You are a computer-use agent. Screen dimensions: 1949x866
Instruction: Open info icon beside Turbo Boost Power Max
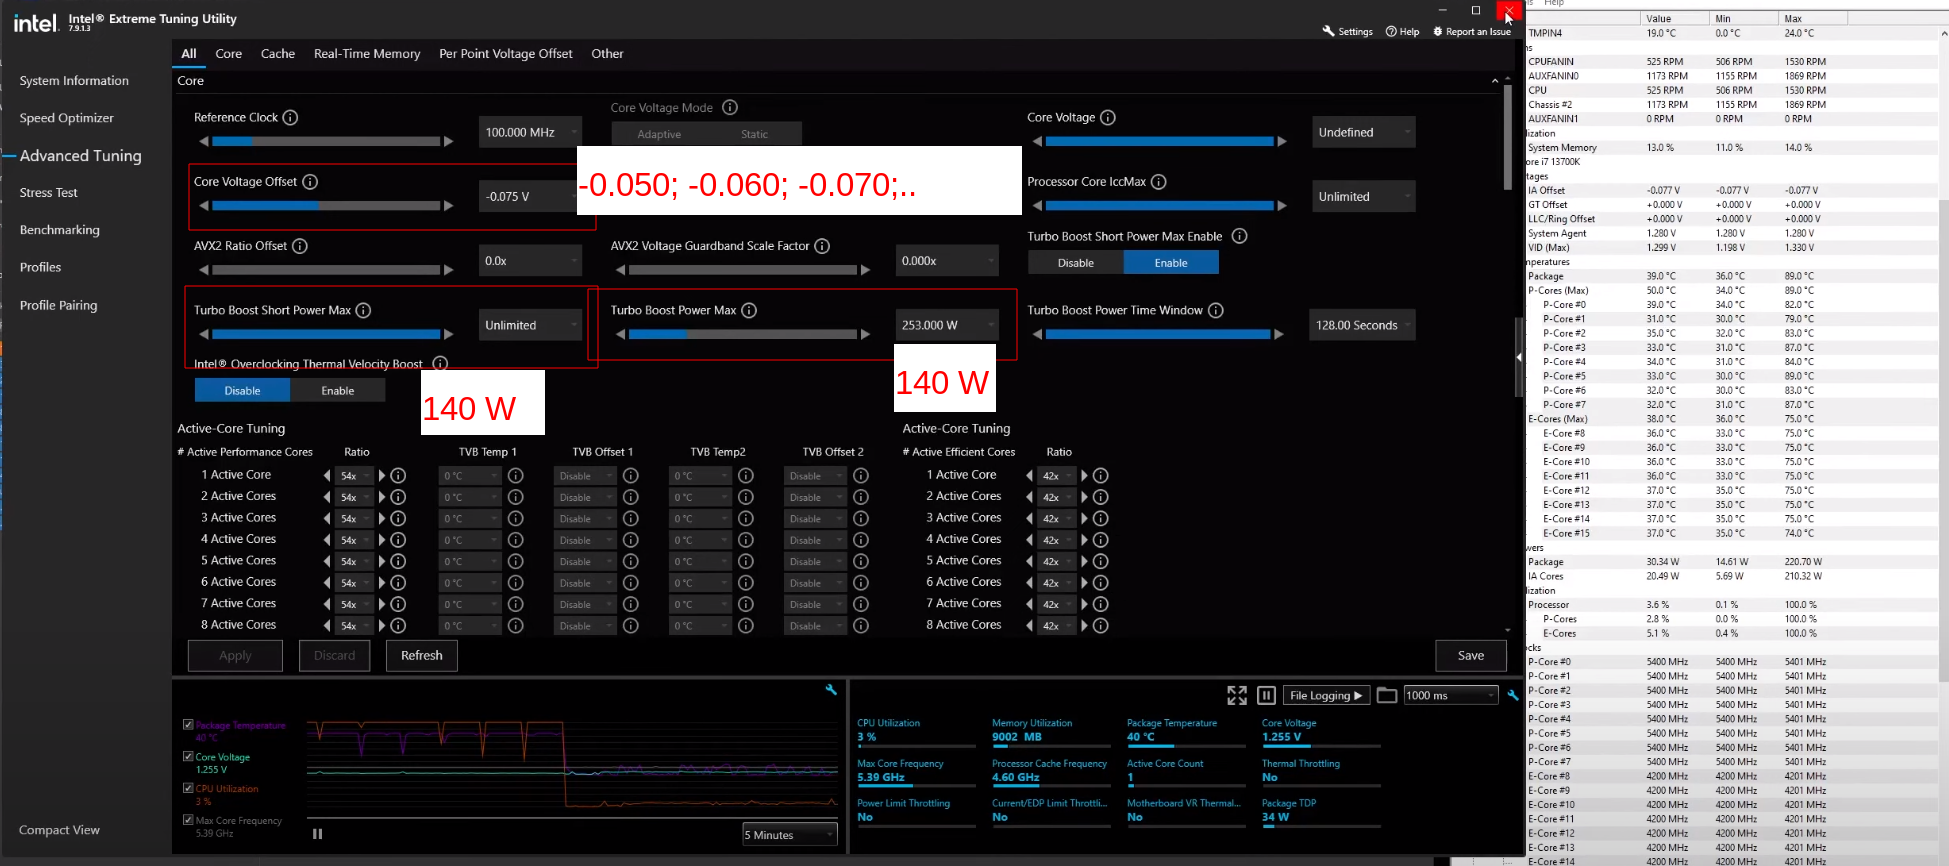(749, 311)
